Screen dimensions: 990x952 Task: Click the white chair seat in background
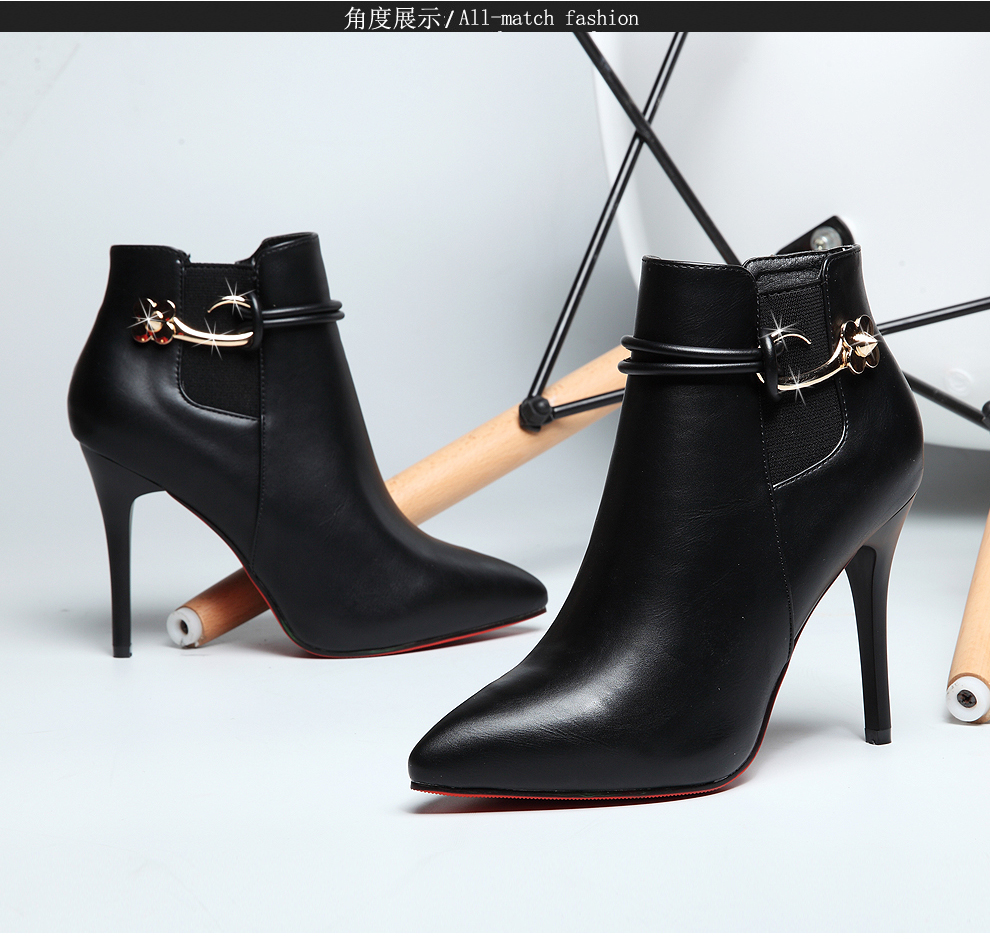point(800,120)
